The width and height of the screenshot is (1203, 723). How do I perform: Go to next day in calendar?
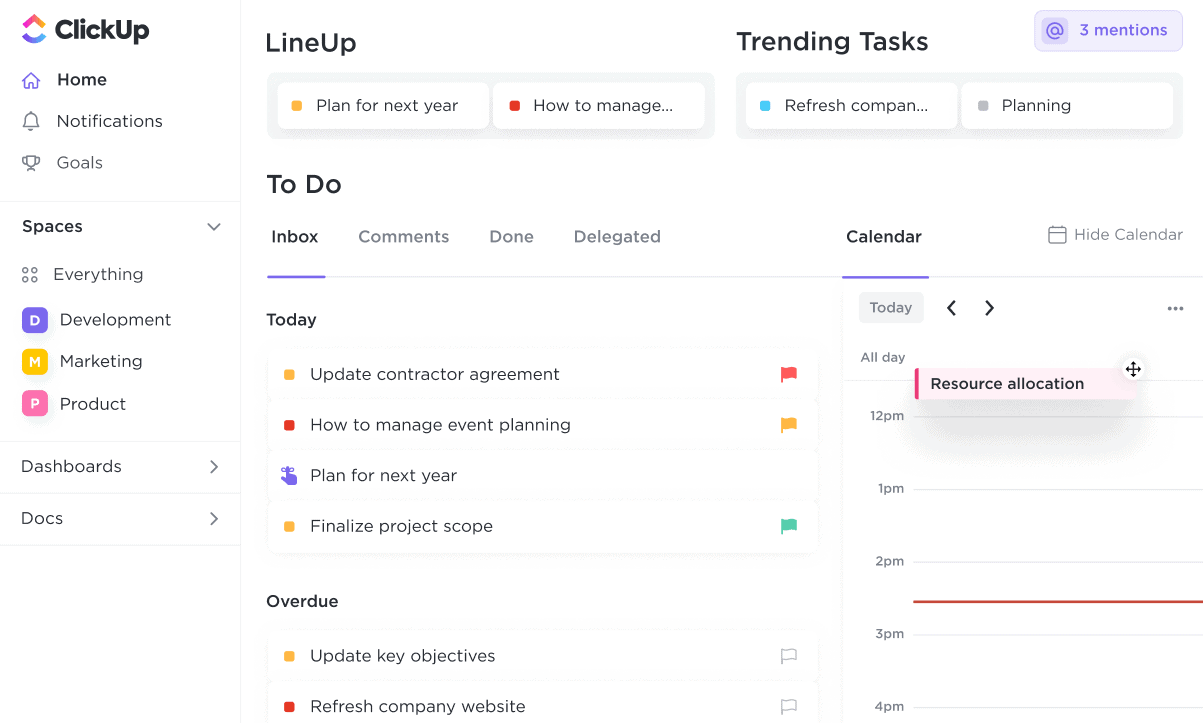[x=989, y=308]
